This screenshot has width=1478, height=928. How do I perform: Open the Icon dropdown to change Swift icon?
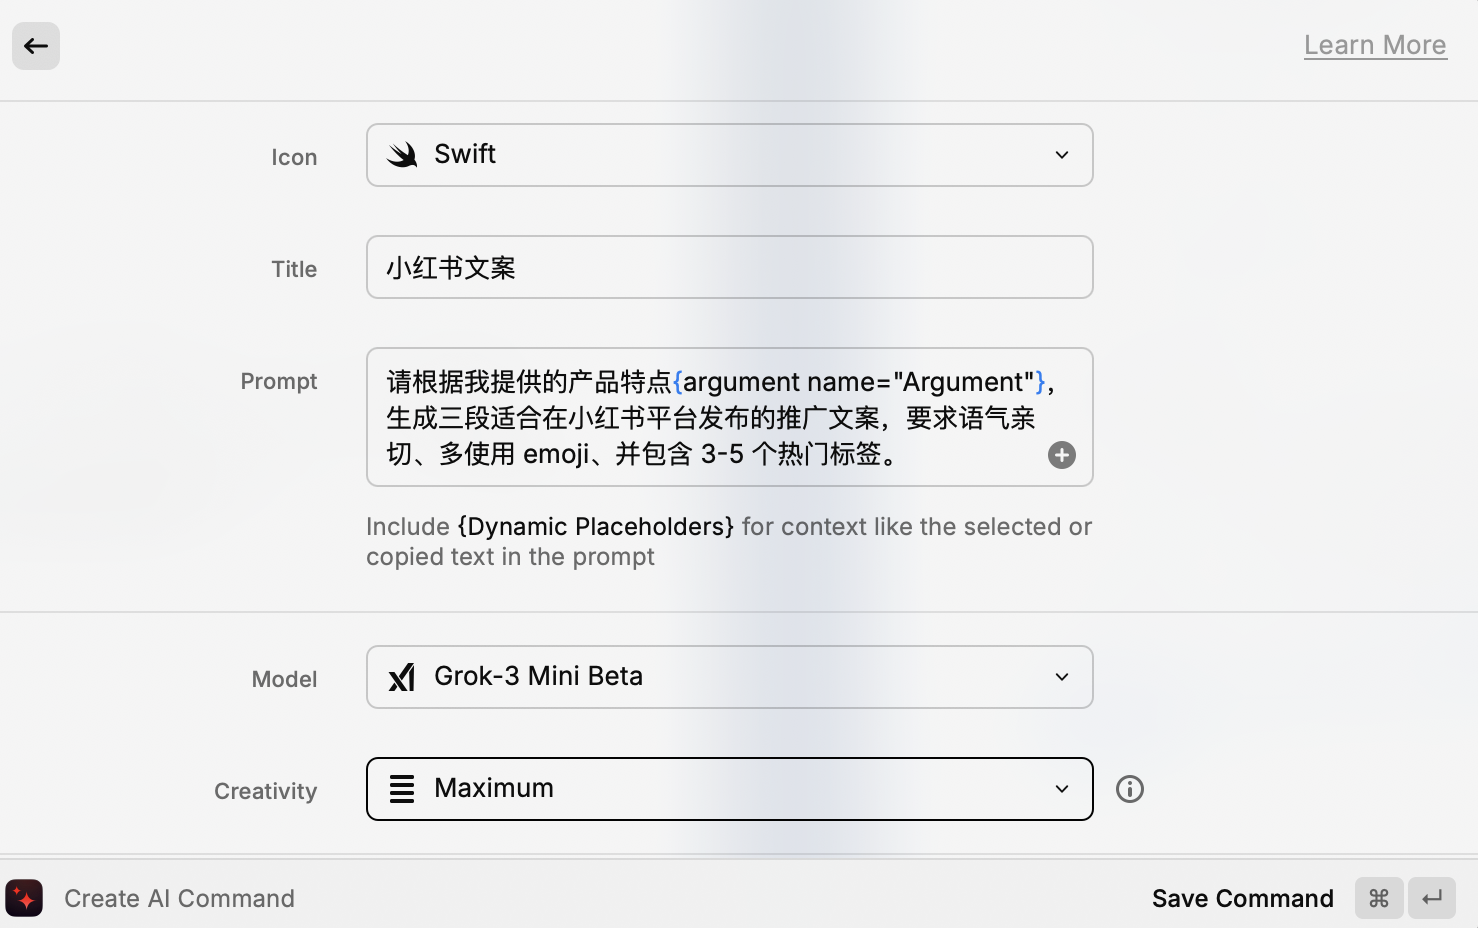pyautogui.click(x=1061, y=155)
